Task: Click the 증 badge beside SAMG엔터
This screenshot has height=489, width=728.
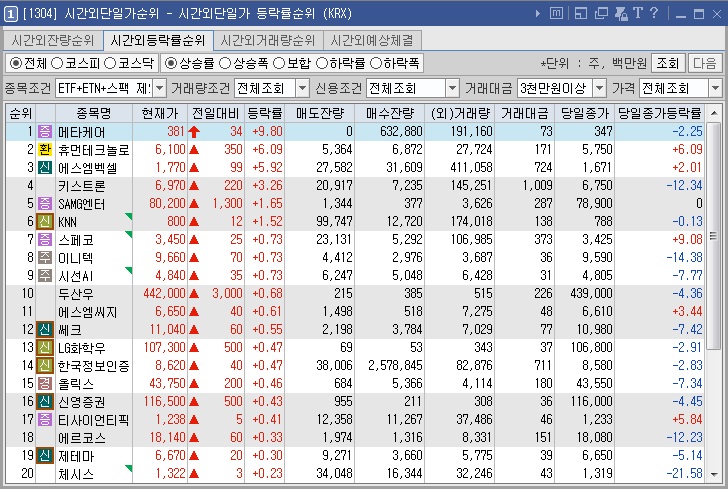Action: [45, 203]
